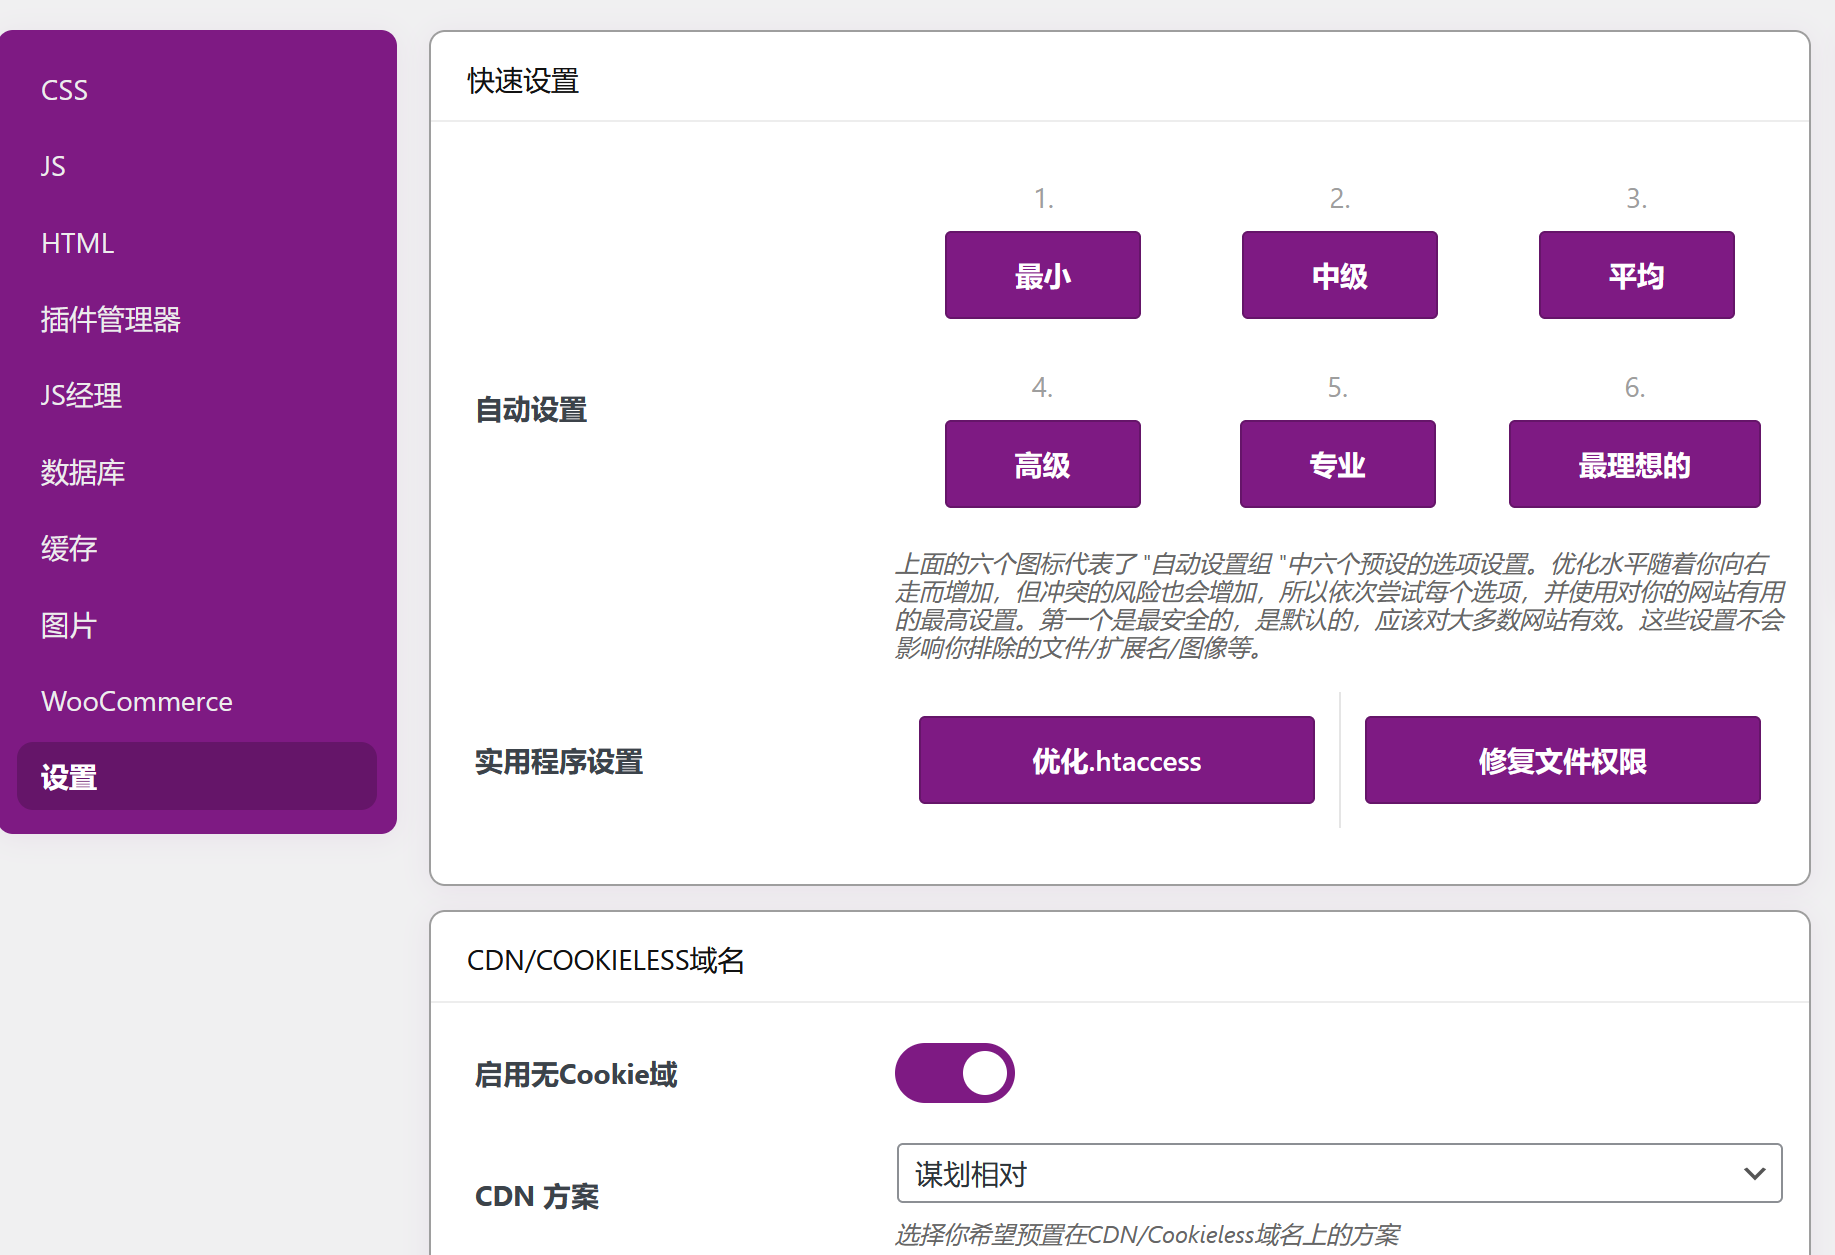Open the HTML sidebar tab
The image size is (1835, 1255).
click(77, 243)
